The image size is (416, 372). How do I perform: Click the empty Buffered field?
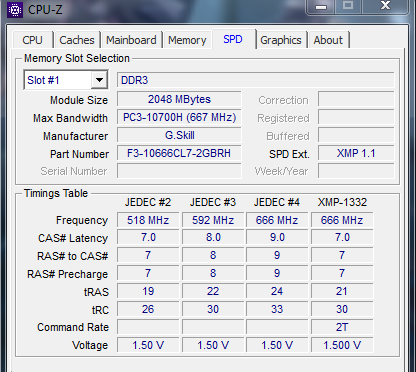click(x=356, y=135)
